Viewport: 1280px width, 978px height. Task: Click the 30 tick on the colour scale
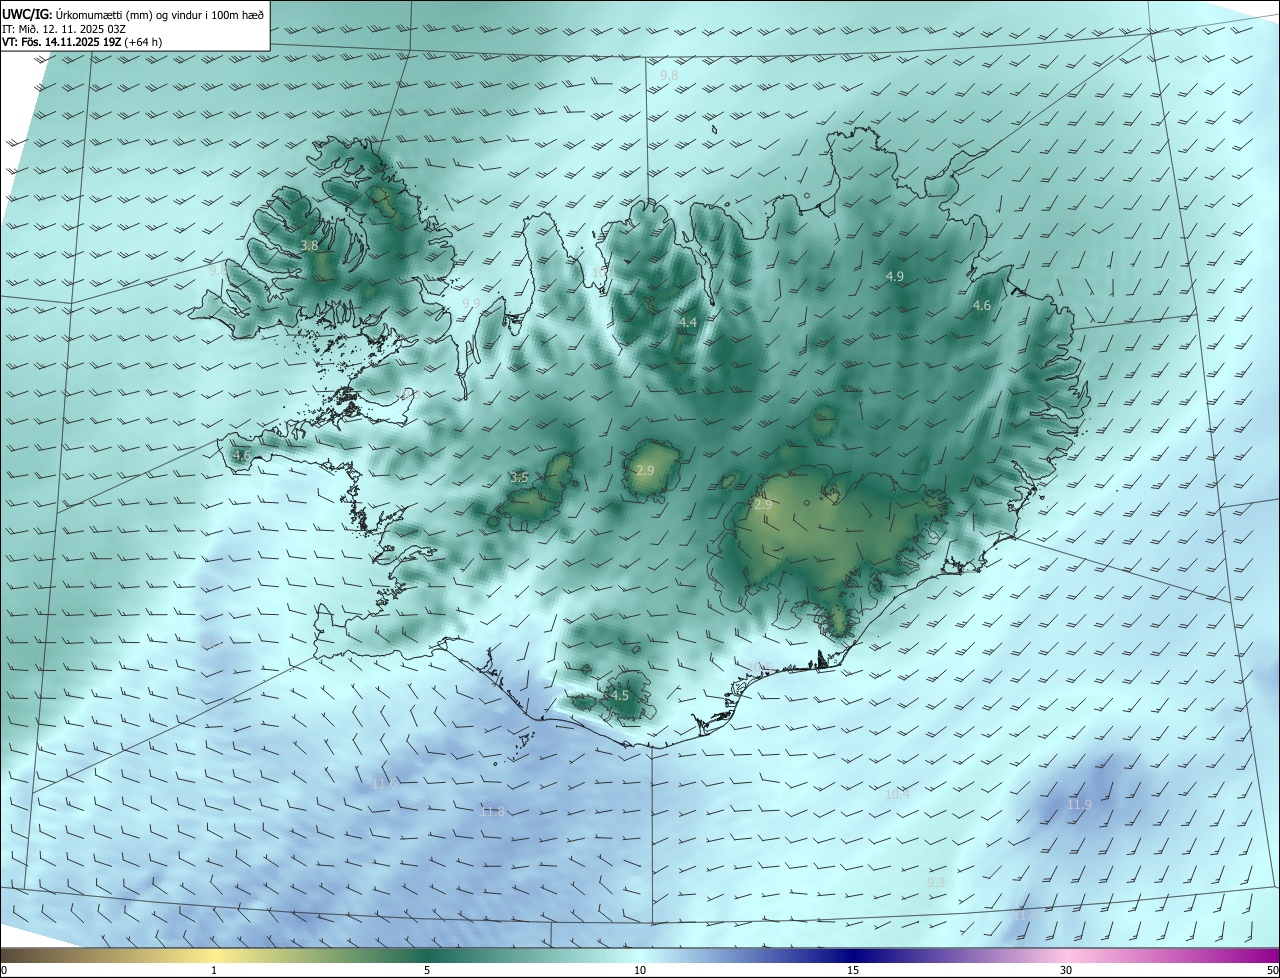1066,970
